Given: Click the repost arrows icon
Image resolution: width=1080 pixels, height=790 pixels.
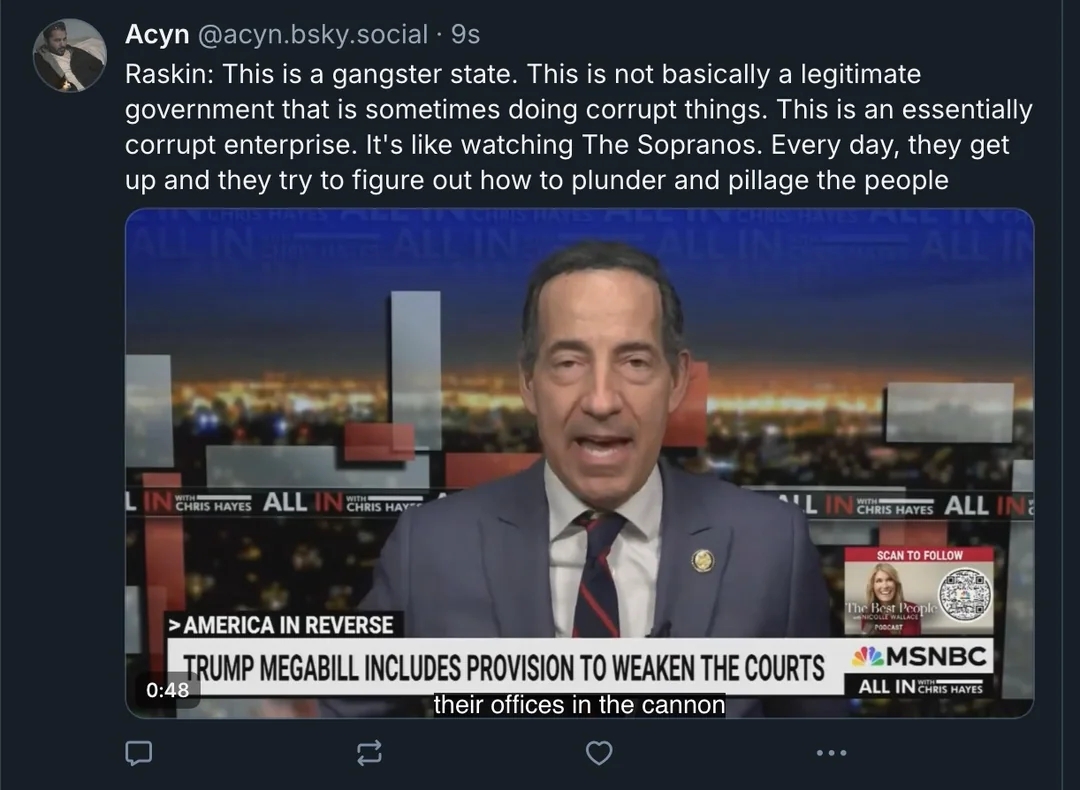Looking at the screenshot, I should (369, 752).
